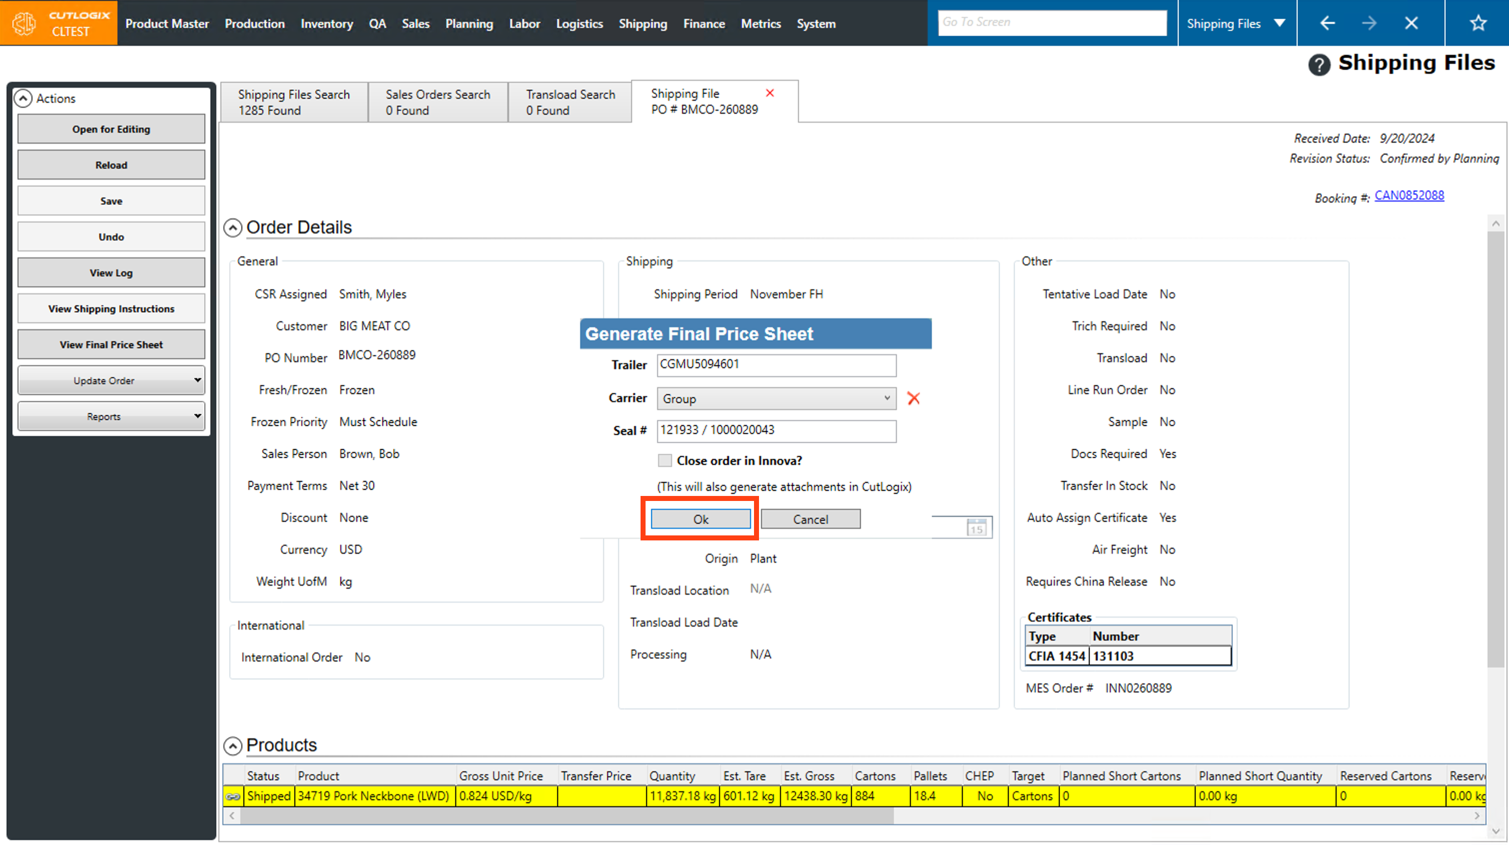Open booking link CAN0852088
Viewport: 1509px width, 845px height.
coord(1408,196)
